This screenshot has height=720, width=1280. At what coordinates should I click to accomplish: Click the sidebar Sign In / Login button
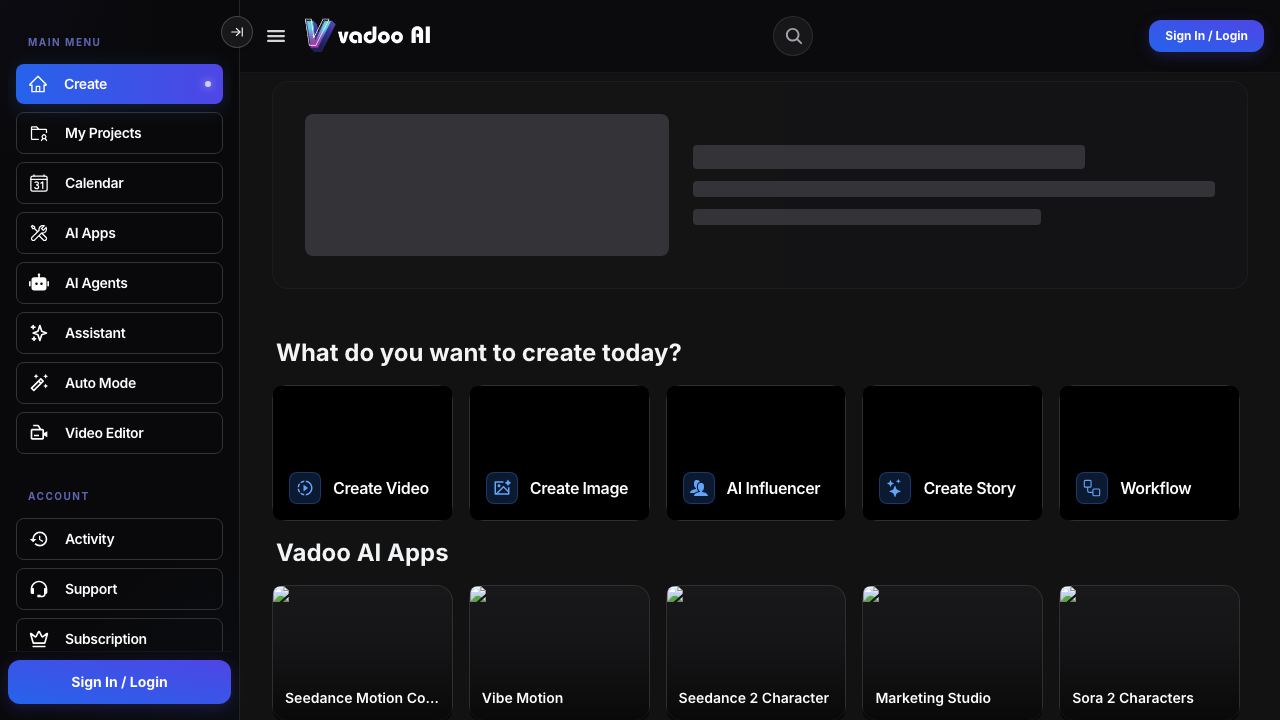pyautogui.click(x=119, y=682)
